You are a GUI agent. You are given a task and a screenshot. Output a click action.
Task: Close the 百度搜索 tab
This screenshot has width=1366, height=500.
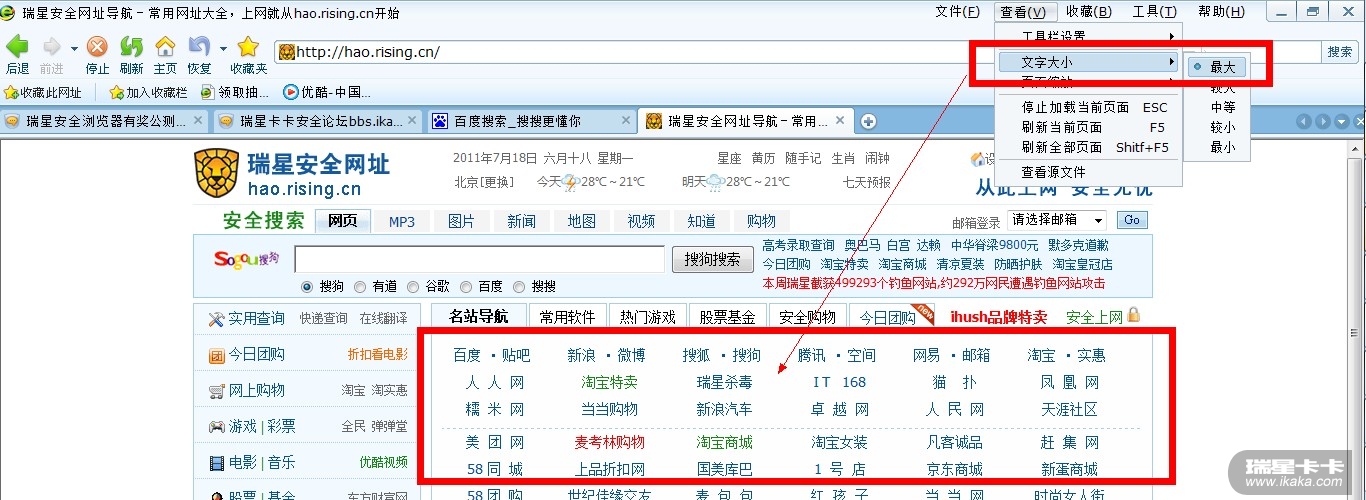626,121
